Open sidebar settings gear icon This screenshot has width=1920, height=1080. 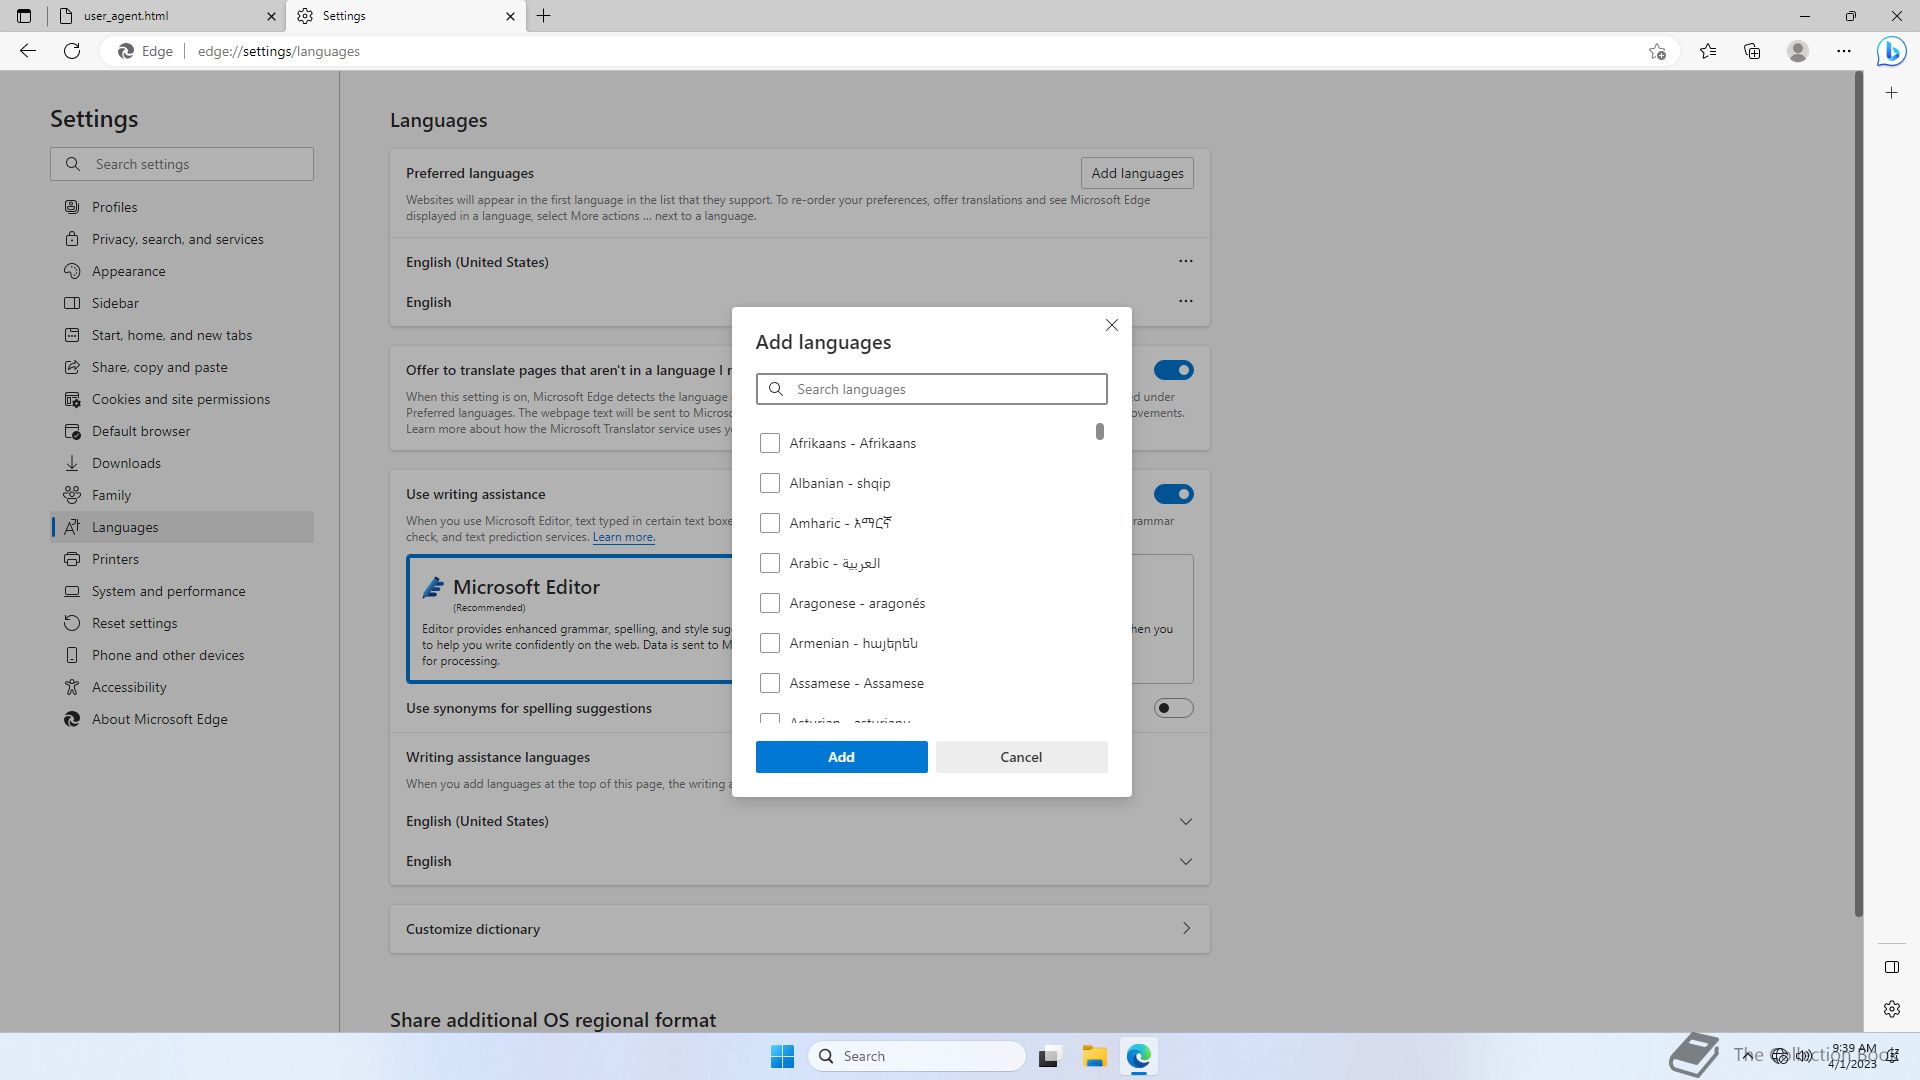pos(1891,1009)
